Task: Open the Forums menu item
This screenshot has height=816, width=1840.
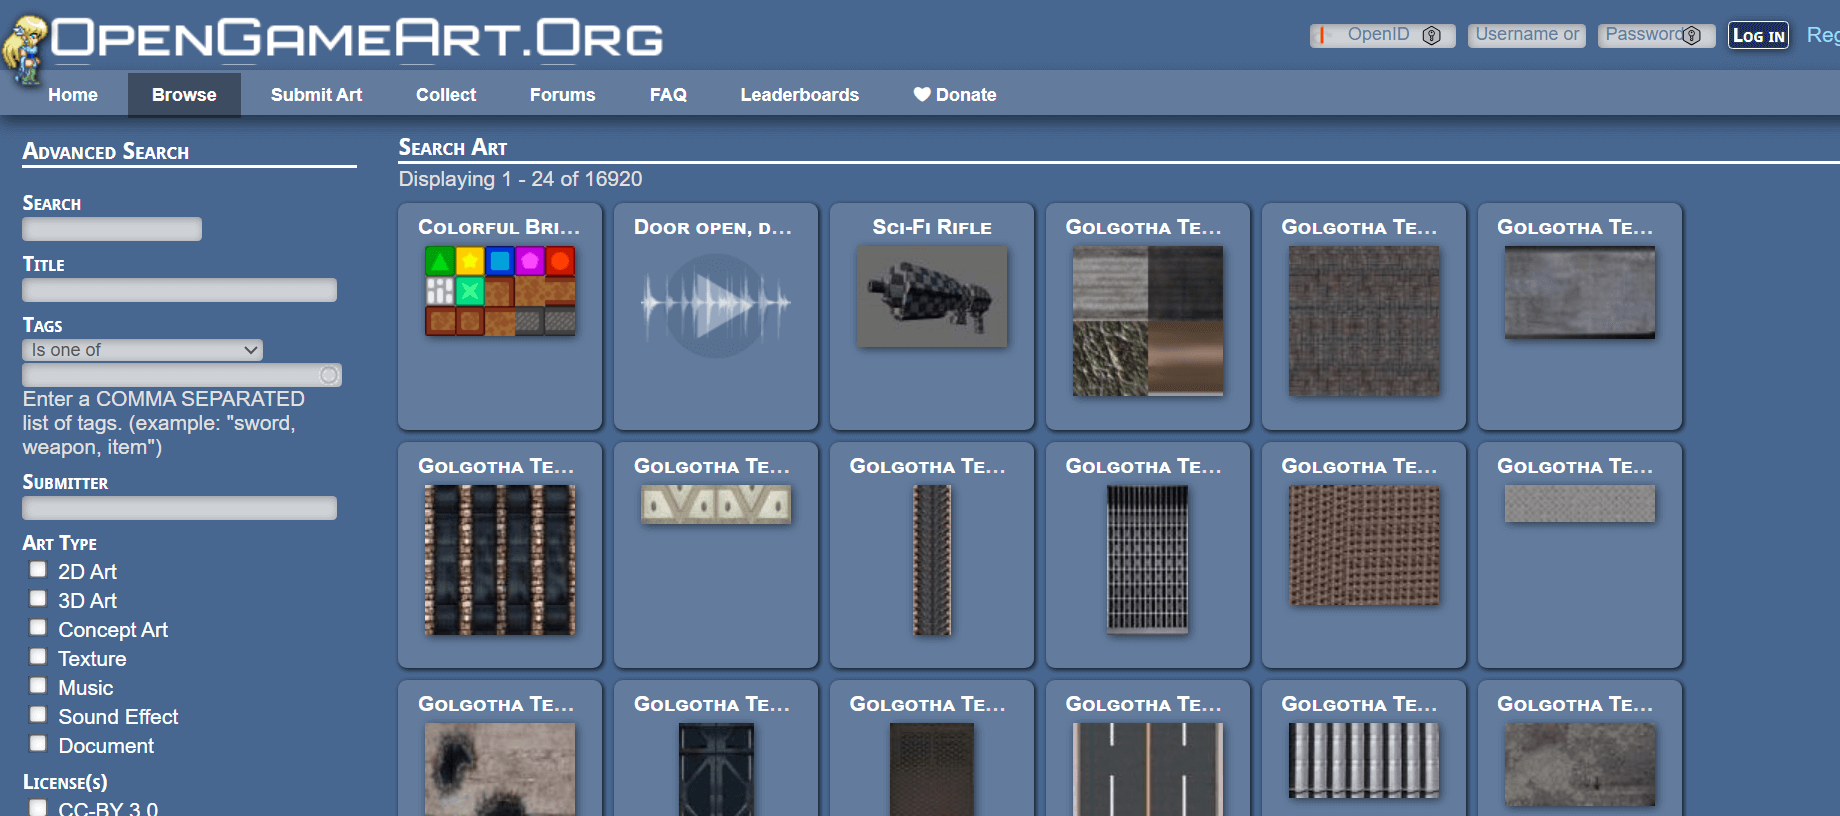Action: pos(562,95)
